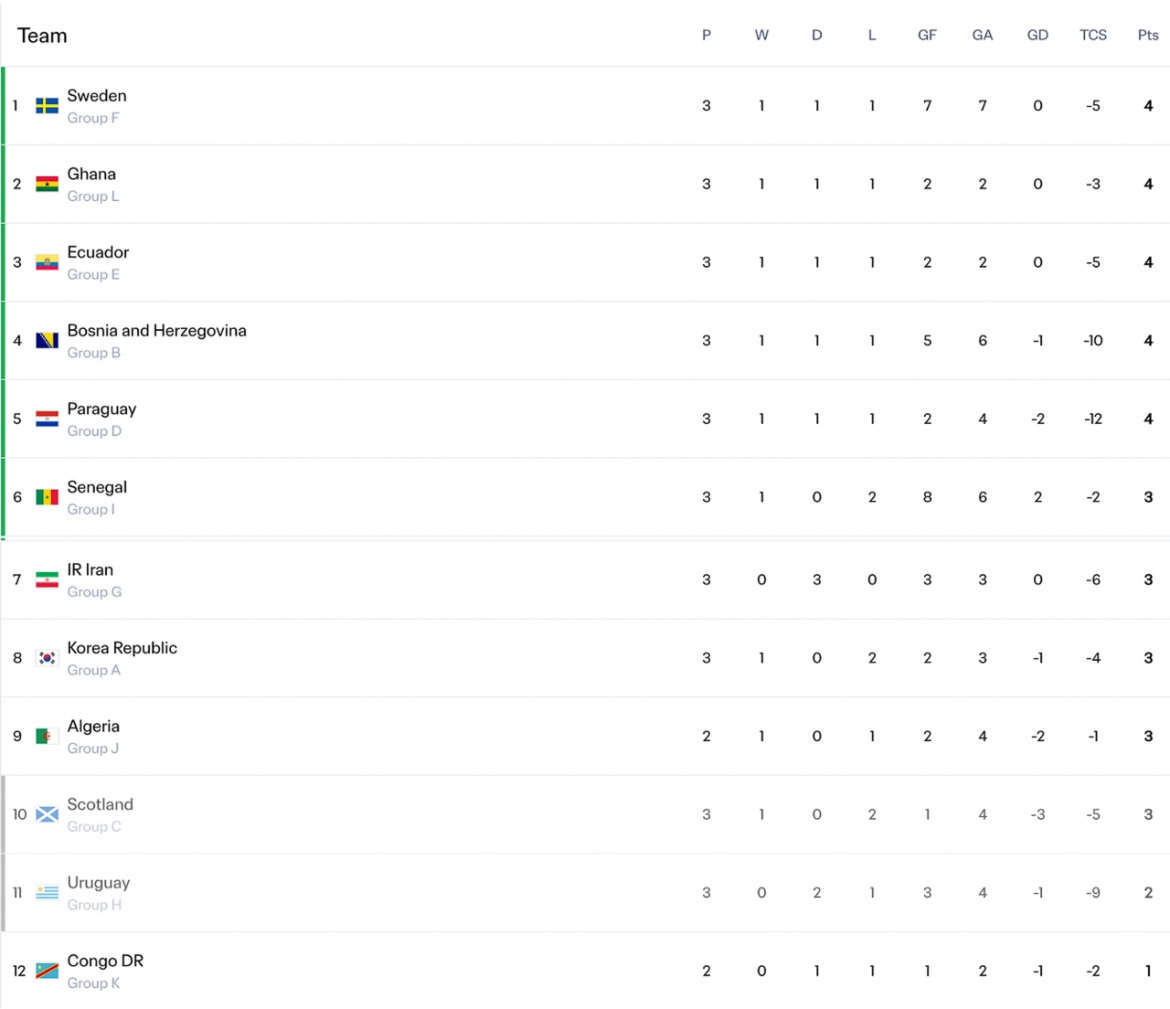
Task: Click the Paraguay flag icon
Action: pyautogui.click(x=47, y=419)
